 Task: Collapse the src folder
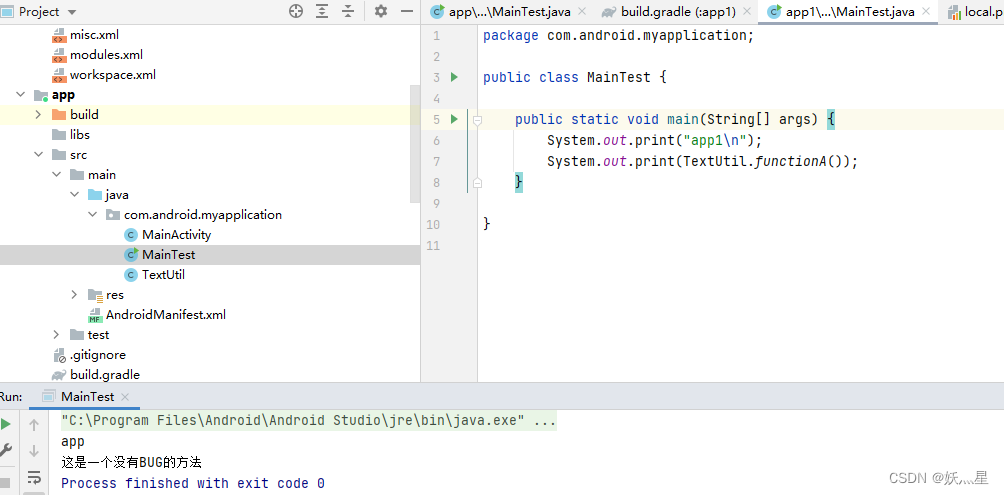pyautogui.click(x=38, y=155)
